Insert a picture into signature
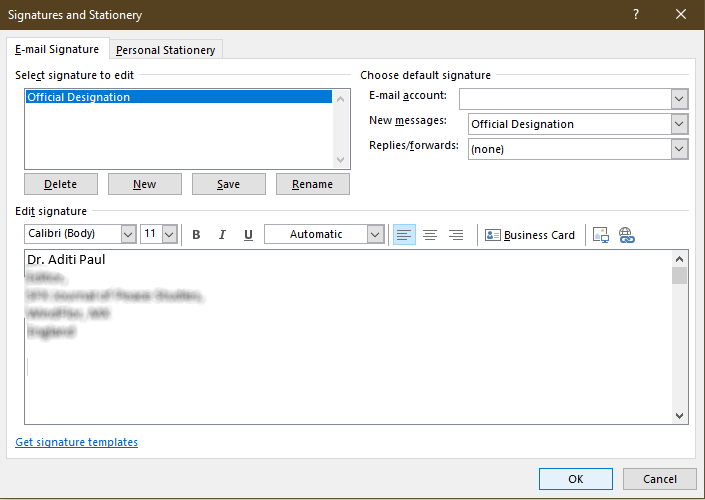 (x=601, y=235)
